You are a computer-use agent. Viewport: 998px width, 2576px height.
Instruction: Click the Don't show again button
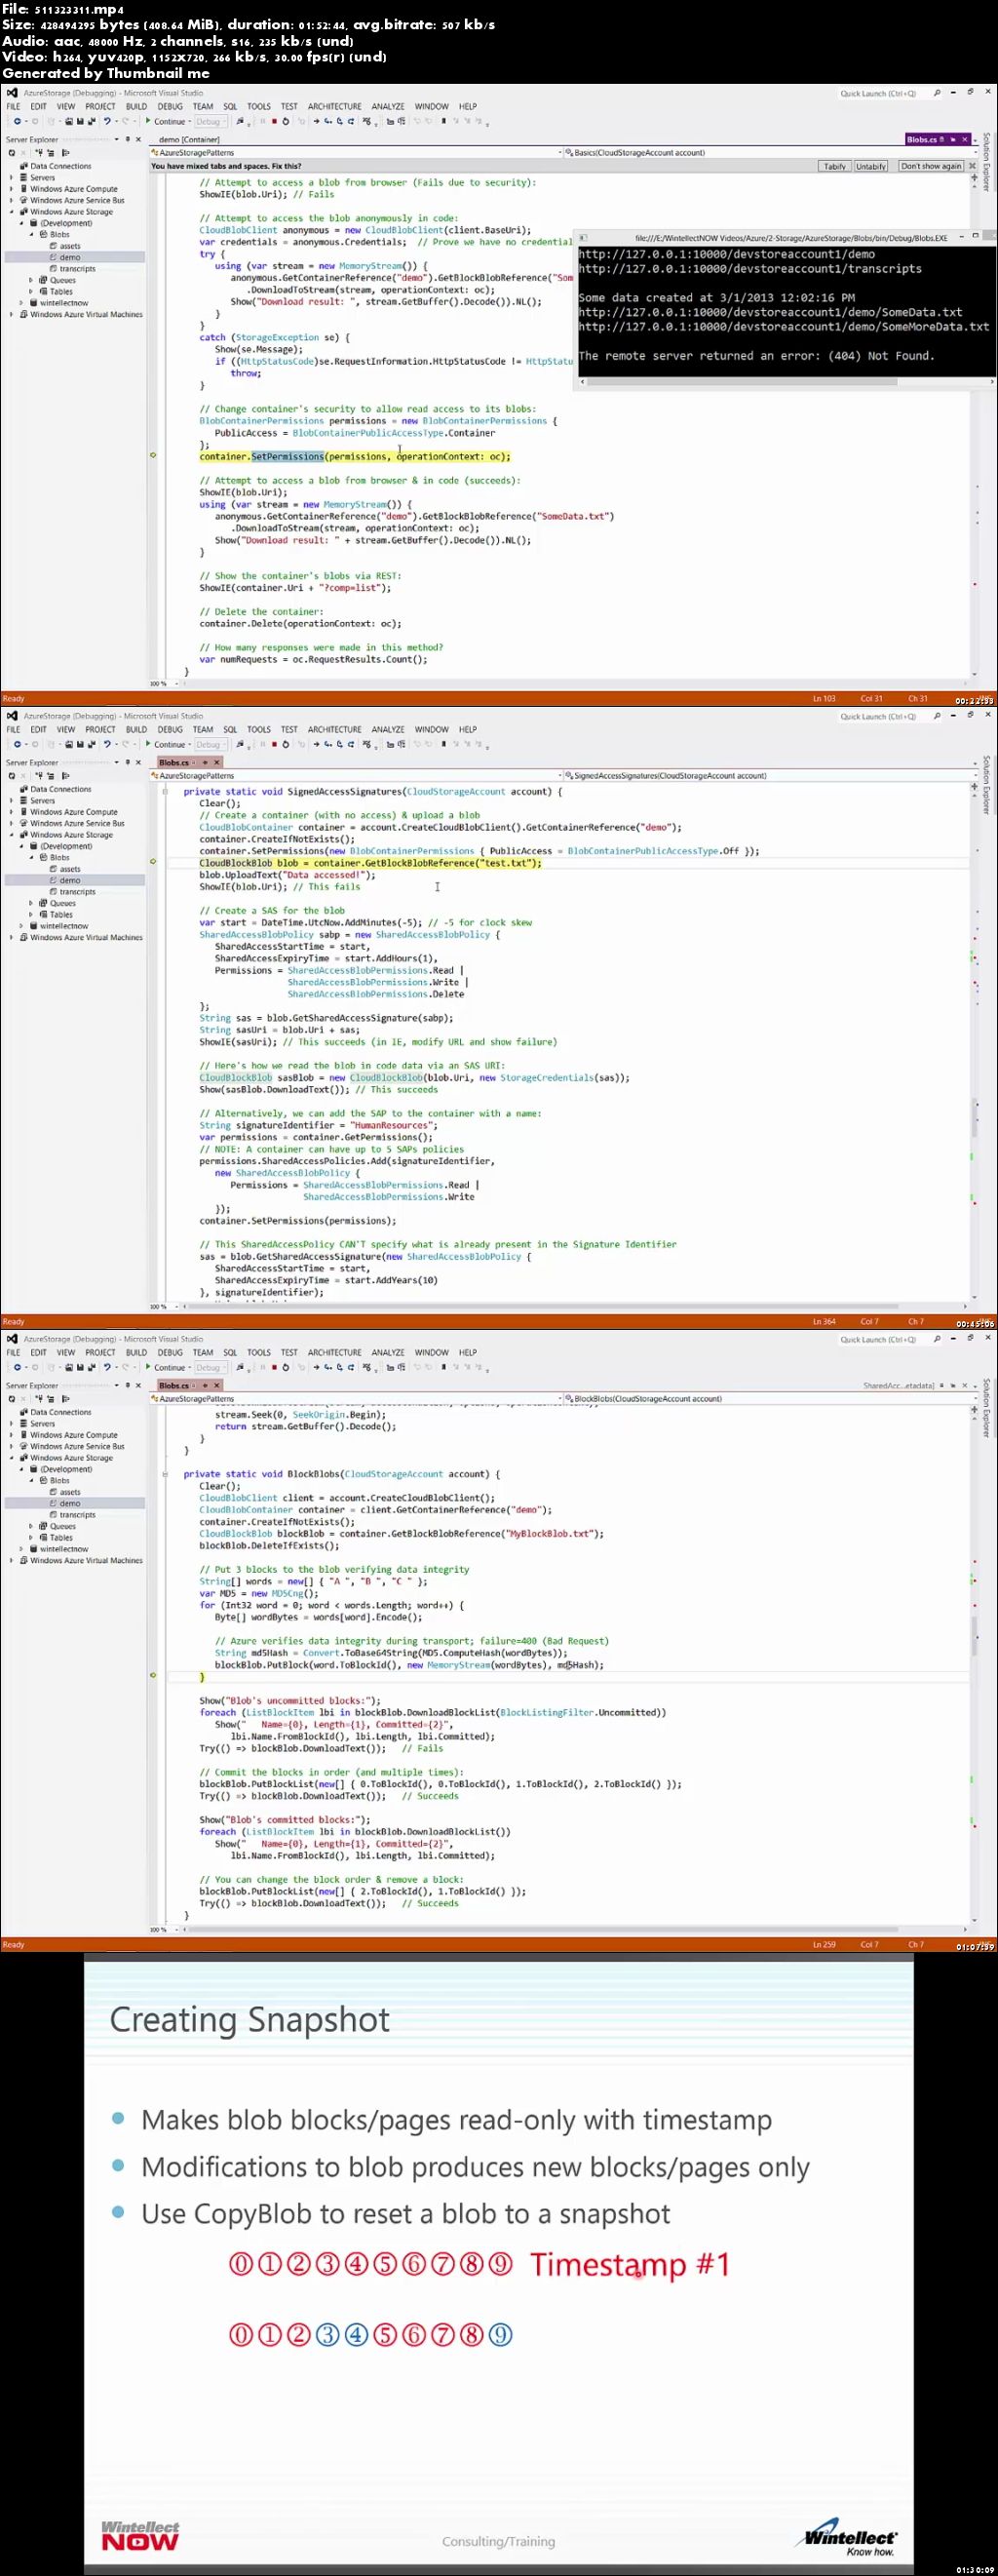click(x=931, y=166)
